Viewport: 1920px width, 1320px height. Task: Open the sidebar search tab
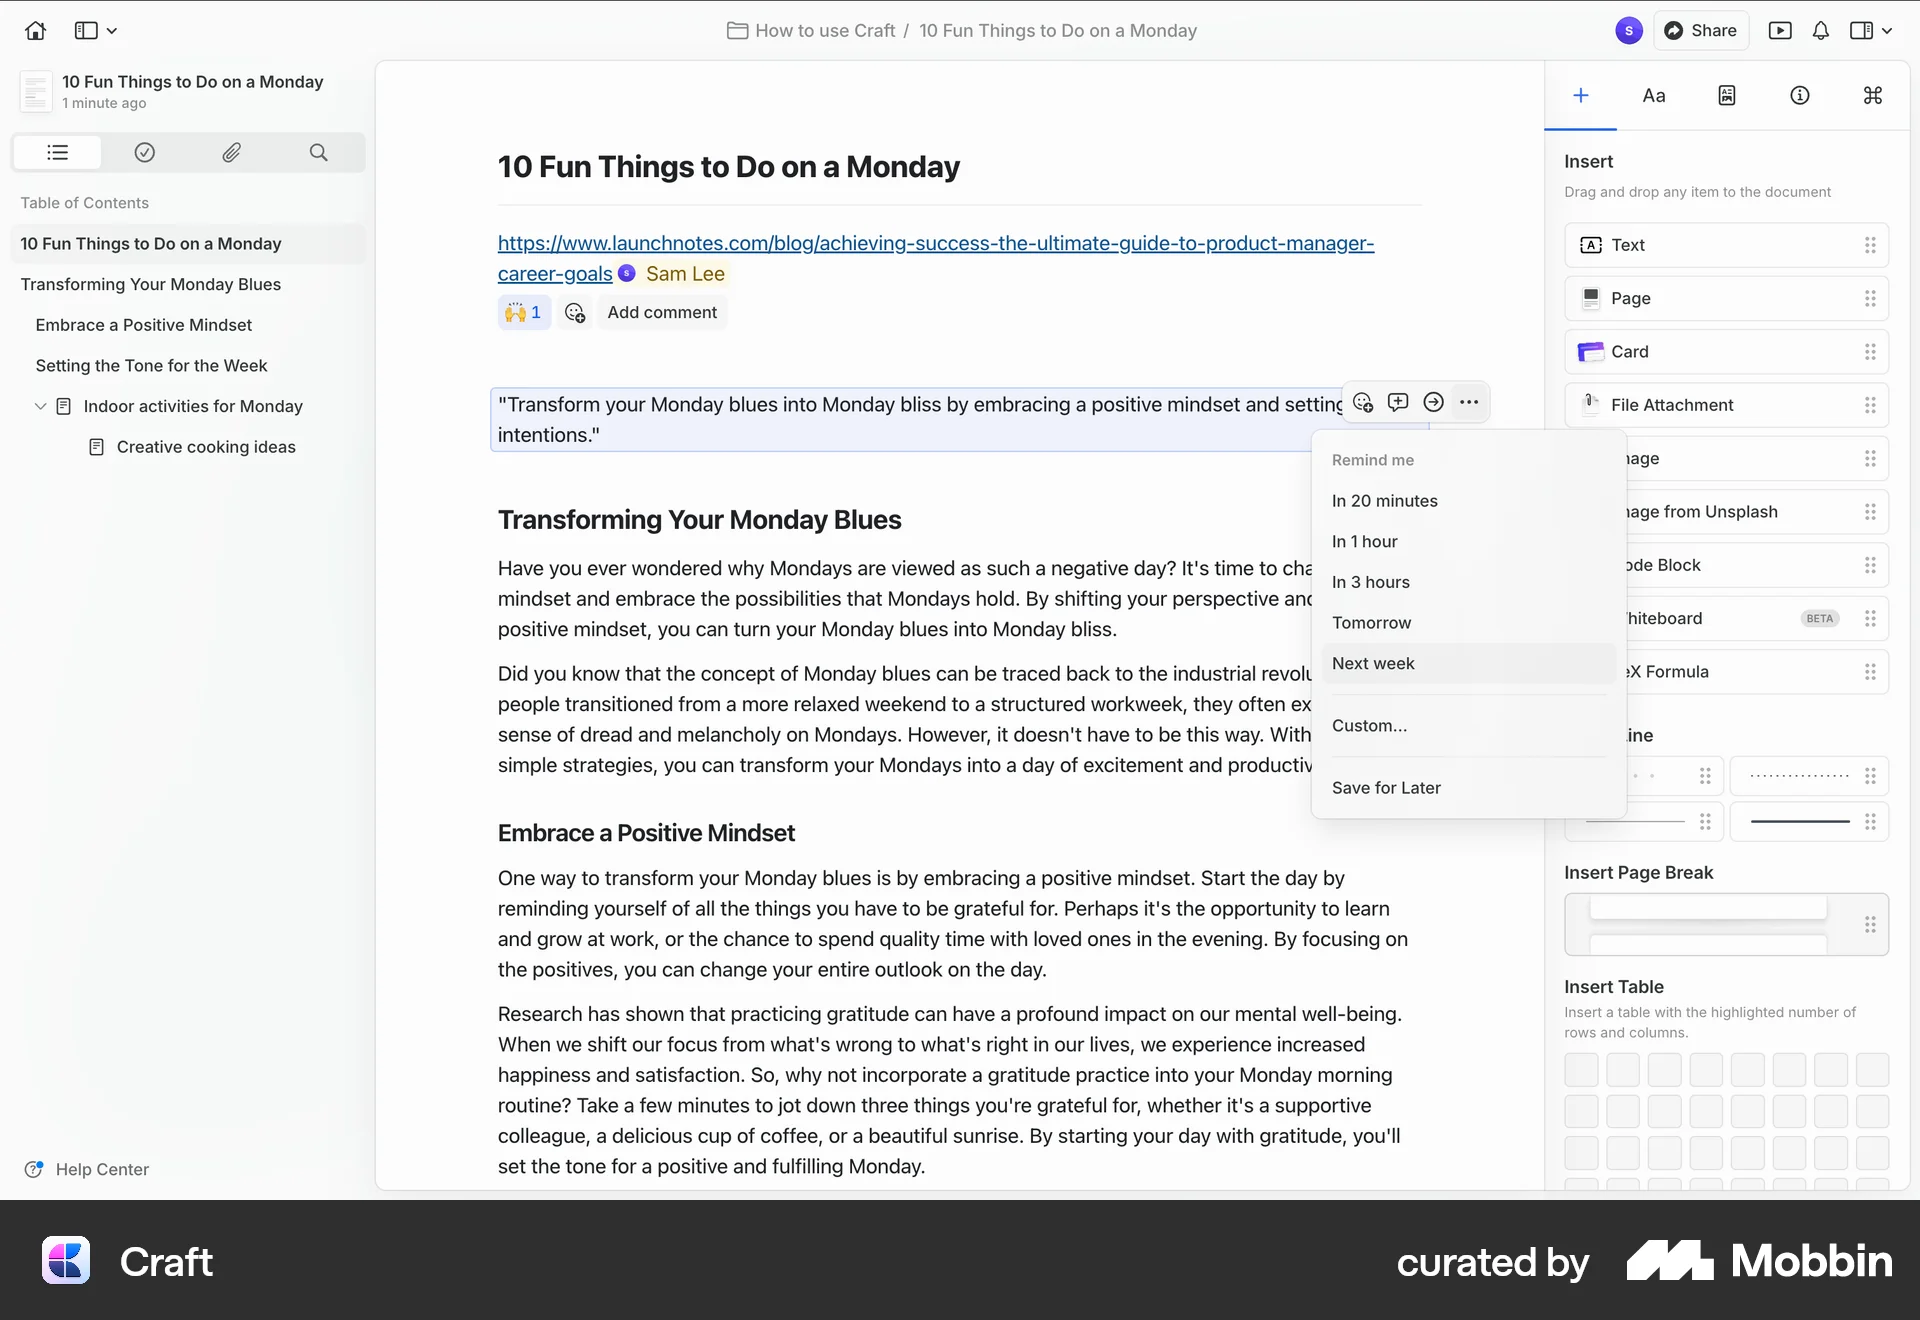pyautogui.click(x=318, y=152)
